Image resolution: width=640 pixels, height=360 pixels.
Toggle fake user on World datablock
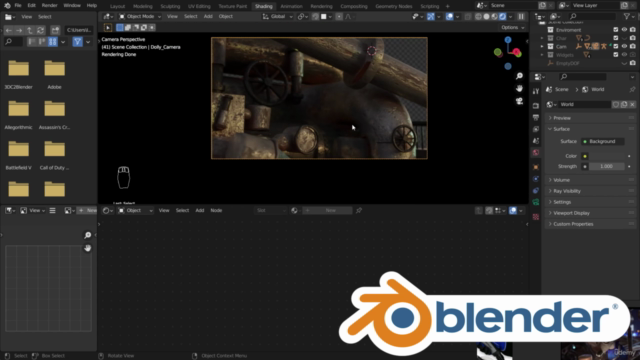pos(616,104)
